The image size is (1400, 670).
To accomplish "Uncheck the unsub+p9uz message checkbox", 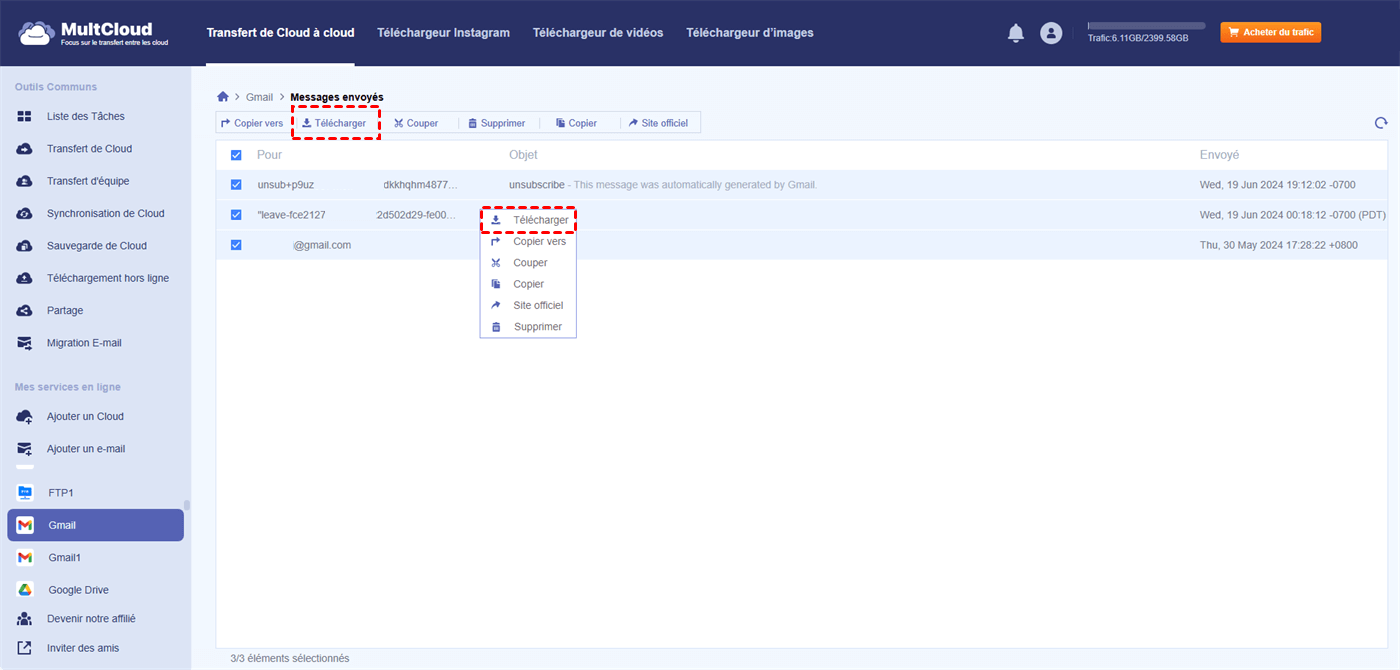I will point(236,185).
